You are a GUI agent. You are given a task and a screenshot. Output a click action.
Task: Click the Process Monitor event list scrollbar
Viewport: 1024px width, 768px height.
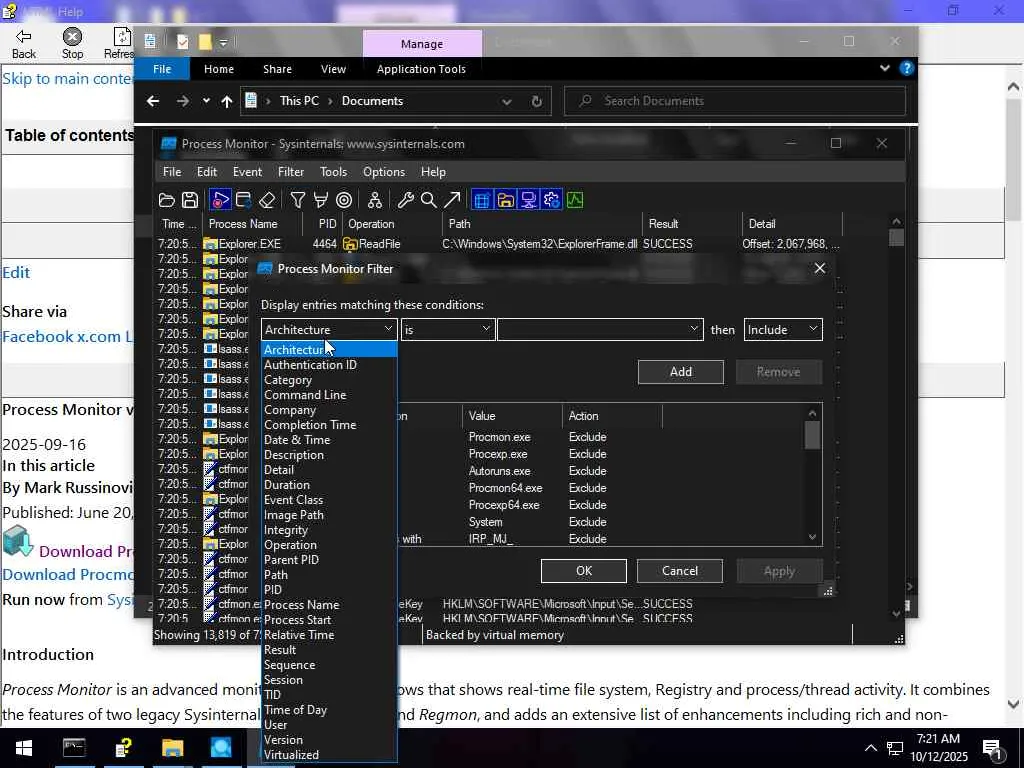pos(896,417)
